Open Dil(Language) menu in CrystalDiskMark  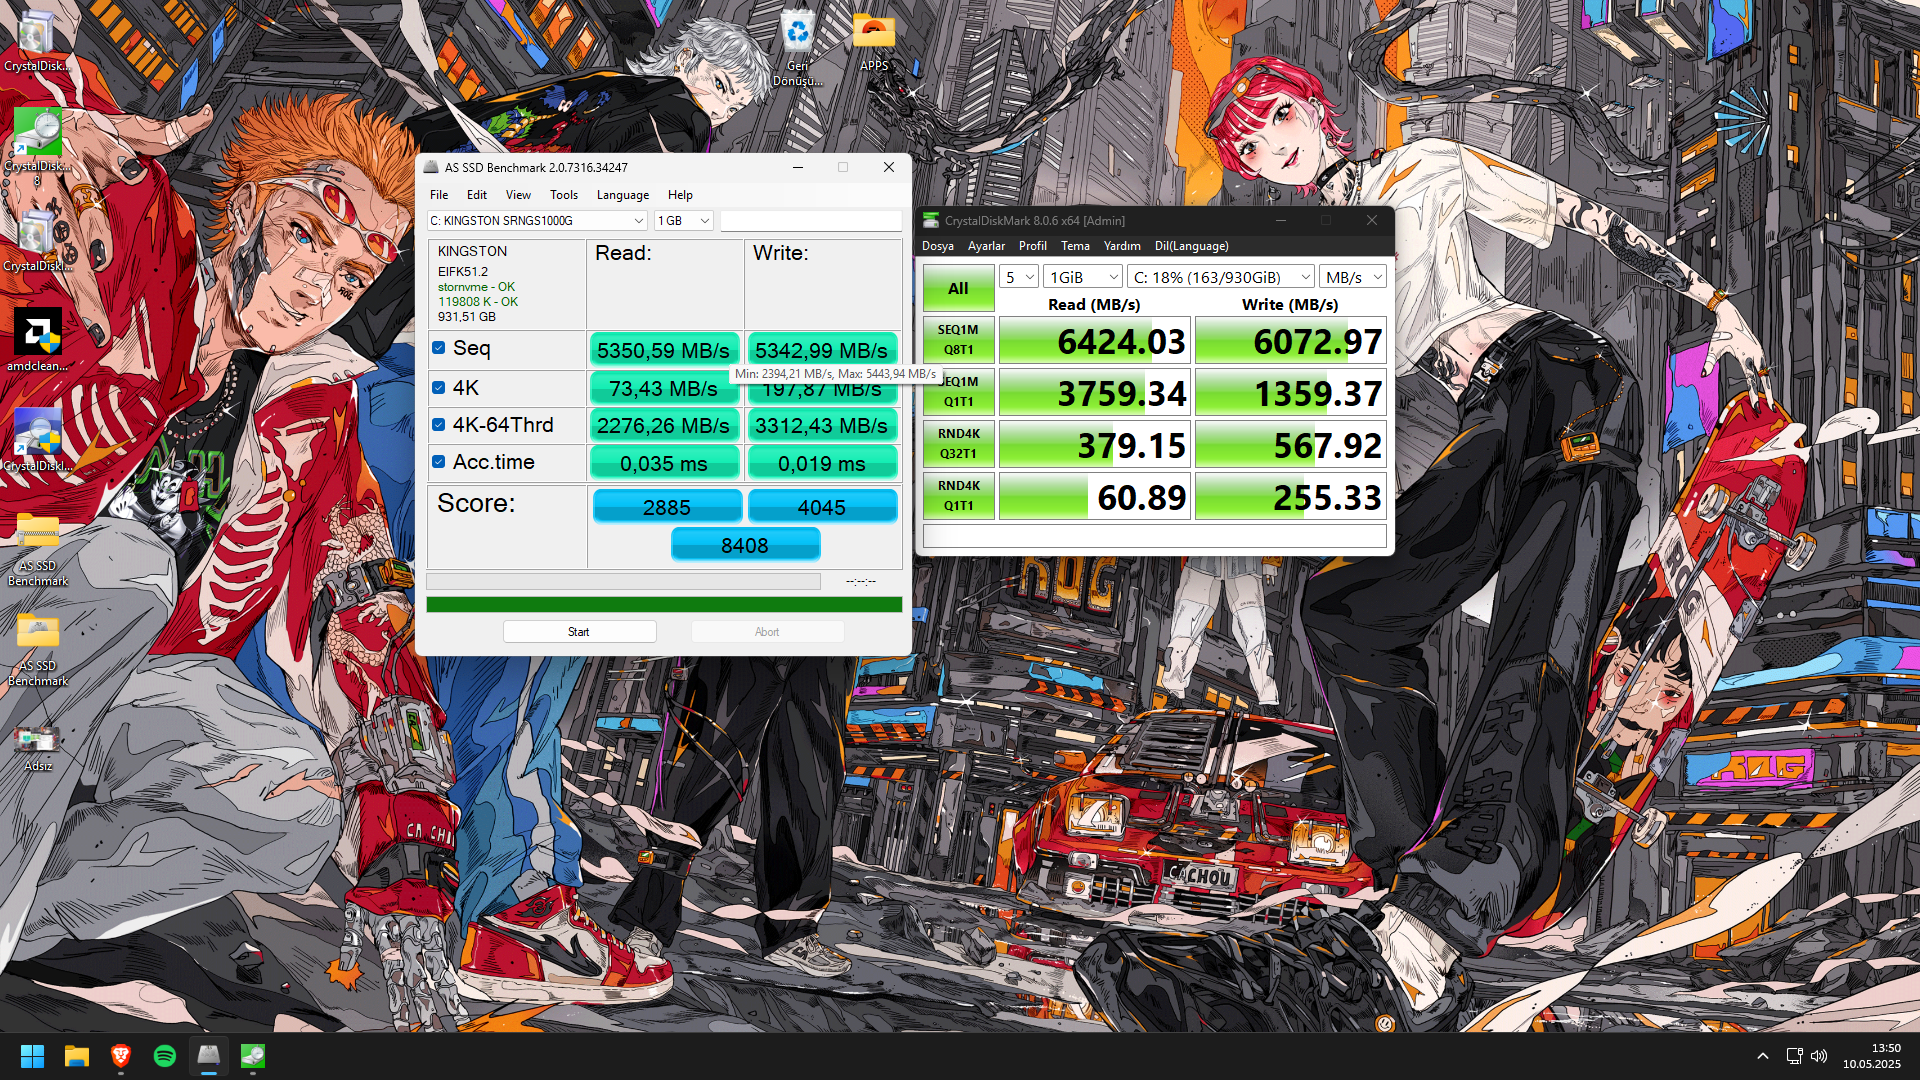tap(1191, 246)
